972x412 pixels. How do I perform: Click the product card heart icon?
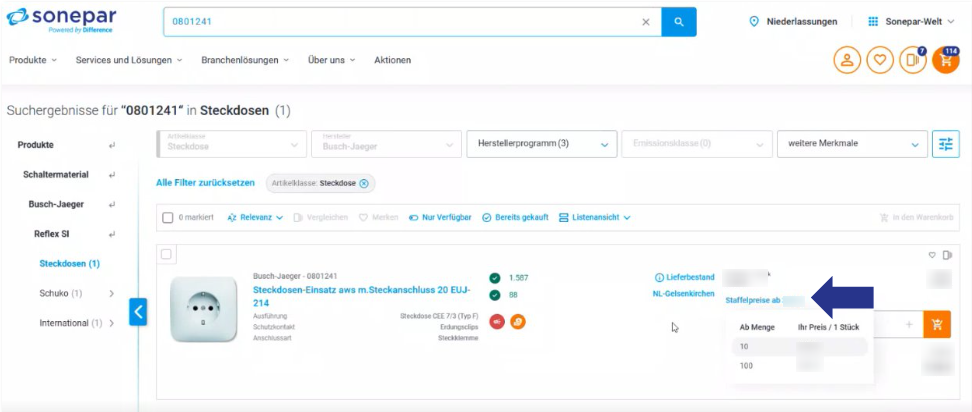(932, 255)
